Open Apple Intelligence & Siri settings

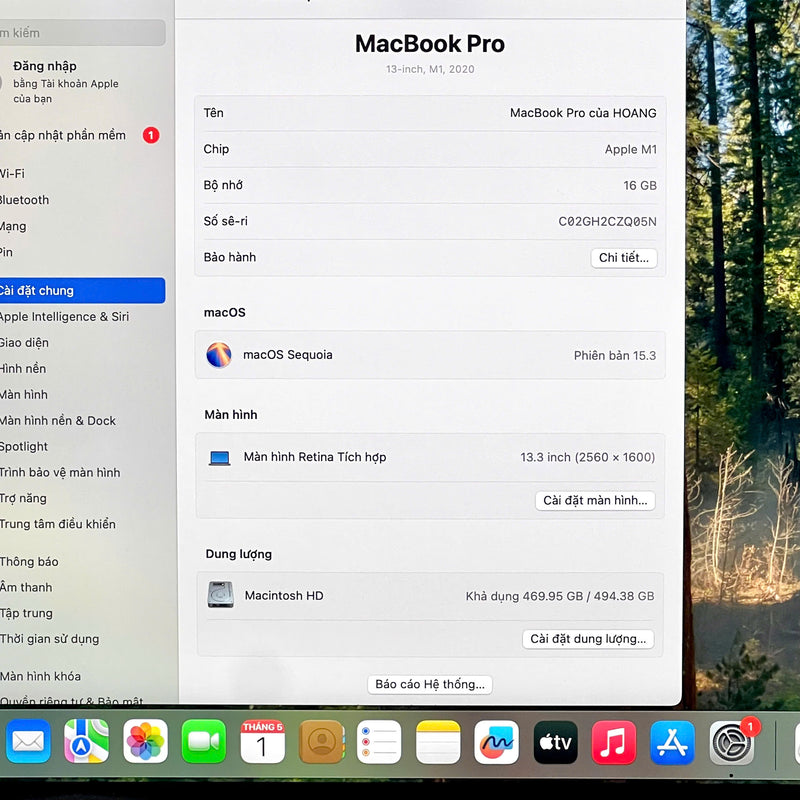(64, 316)
